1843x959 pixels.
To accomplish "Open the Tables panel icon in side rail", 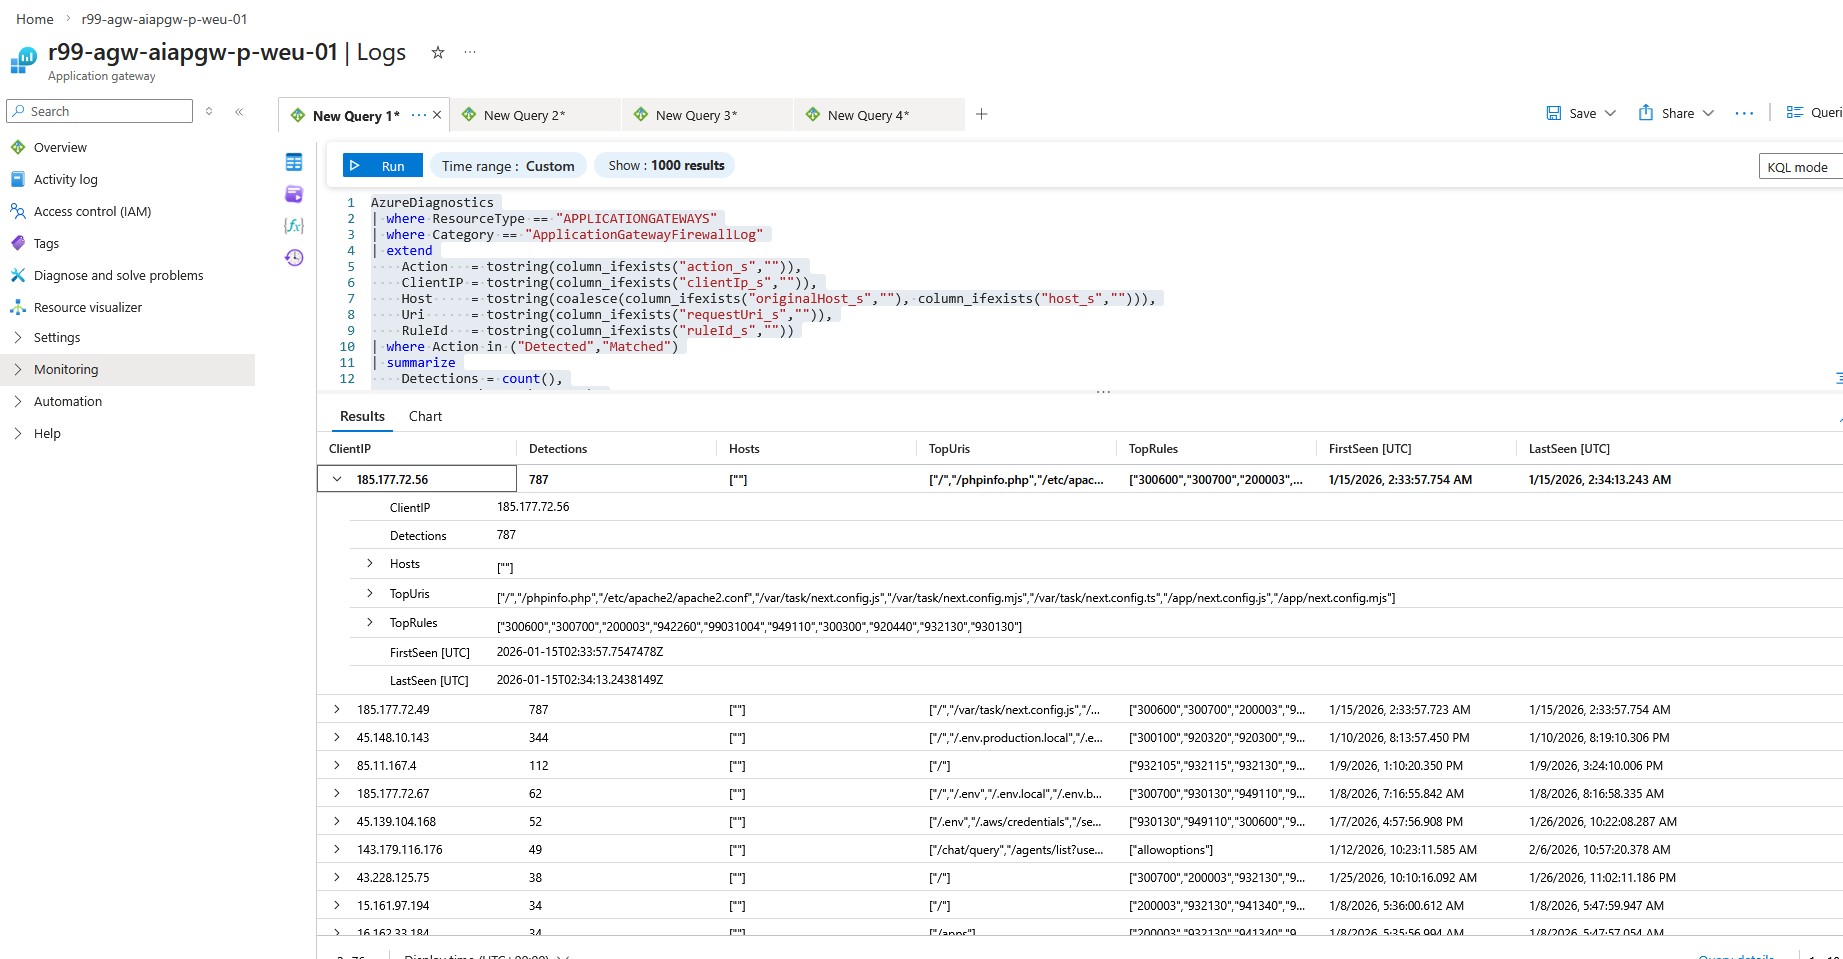I will pyautogui.click(x=294, y=162).
